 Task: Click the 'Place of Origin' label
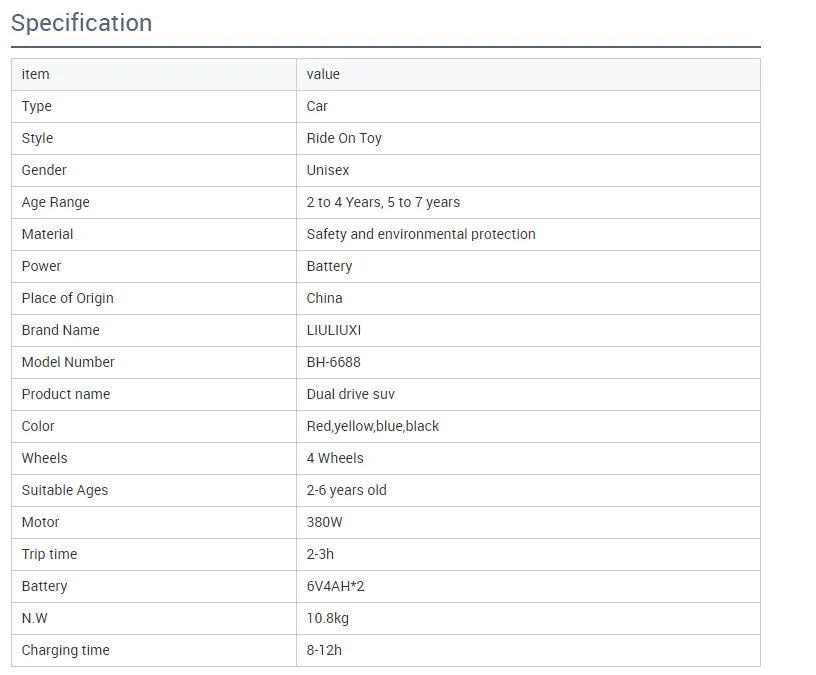[x=68, y=298]
